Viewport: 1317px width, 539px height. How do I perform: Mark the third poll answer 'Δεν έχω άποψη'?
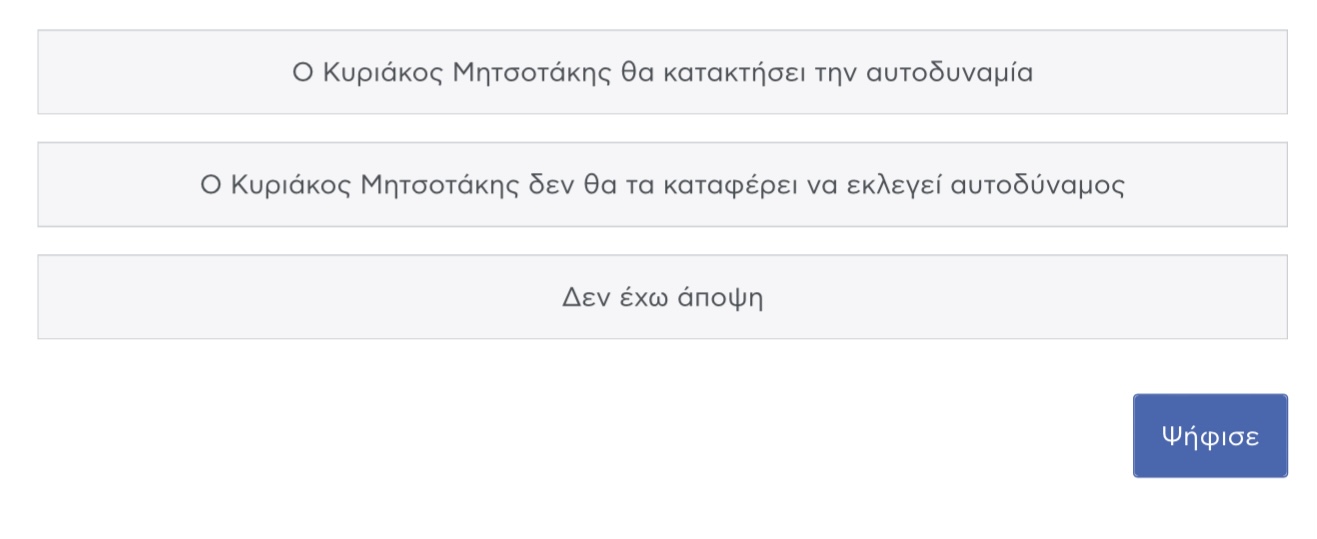click(662, 297)
